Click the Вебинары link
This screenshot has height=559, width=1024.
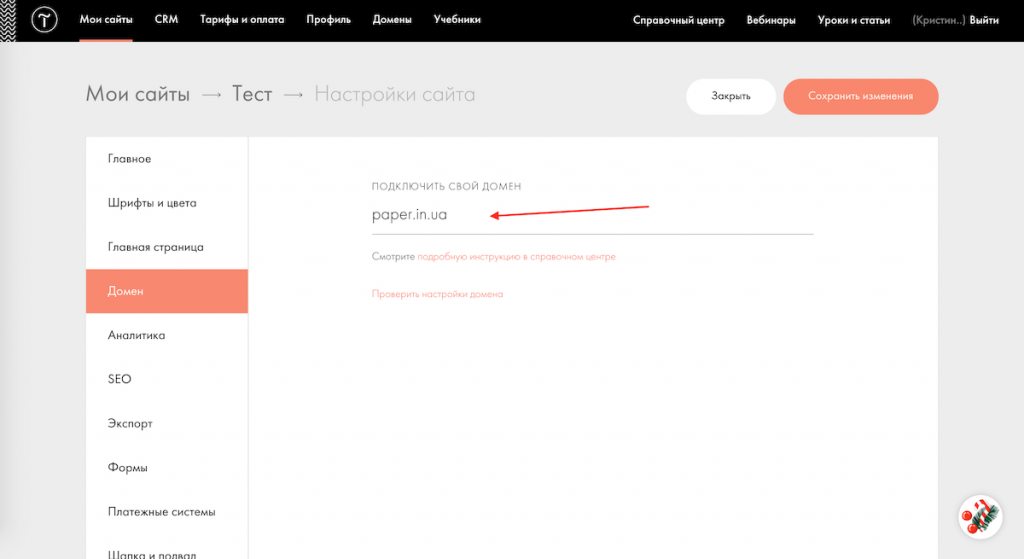[770, 20]
